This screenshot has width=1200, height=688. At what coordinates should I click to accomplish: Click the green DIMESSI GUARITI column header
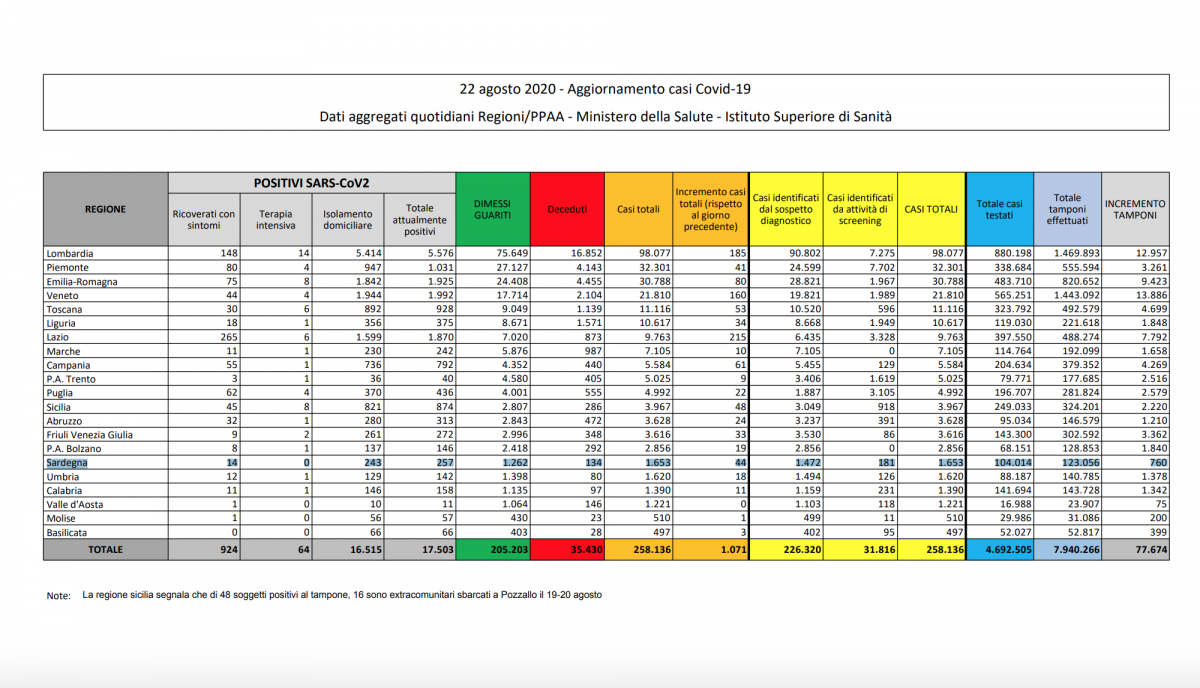pos(492,208)
